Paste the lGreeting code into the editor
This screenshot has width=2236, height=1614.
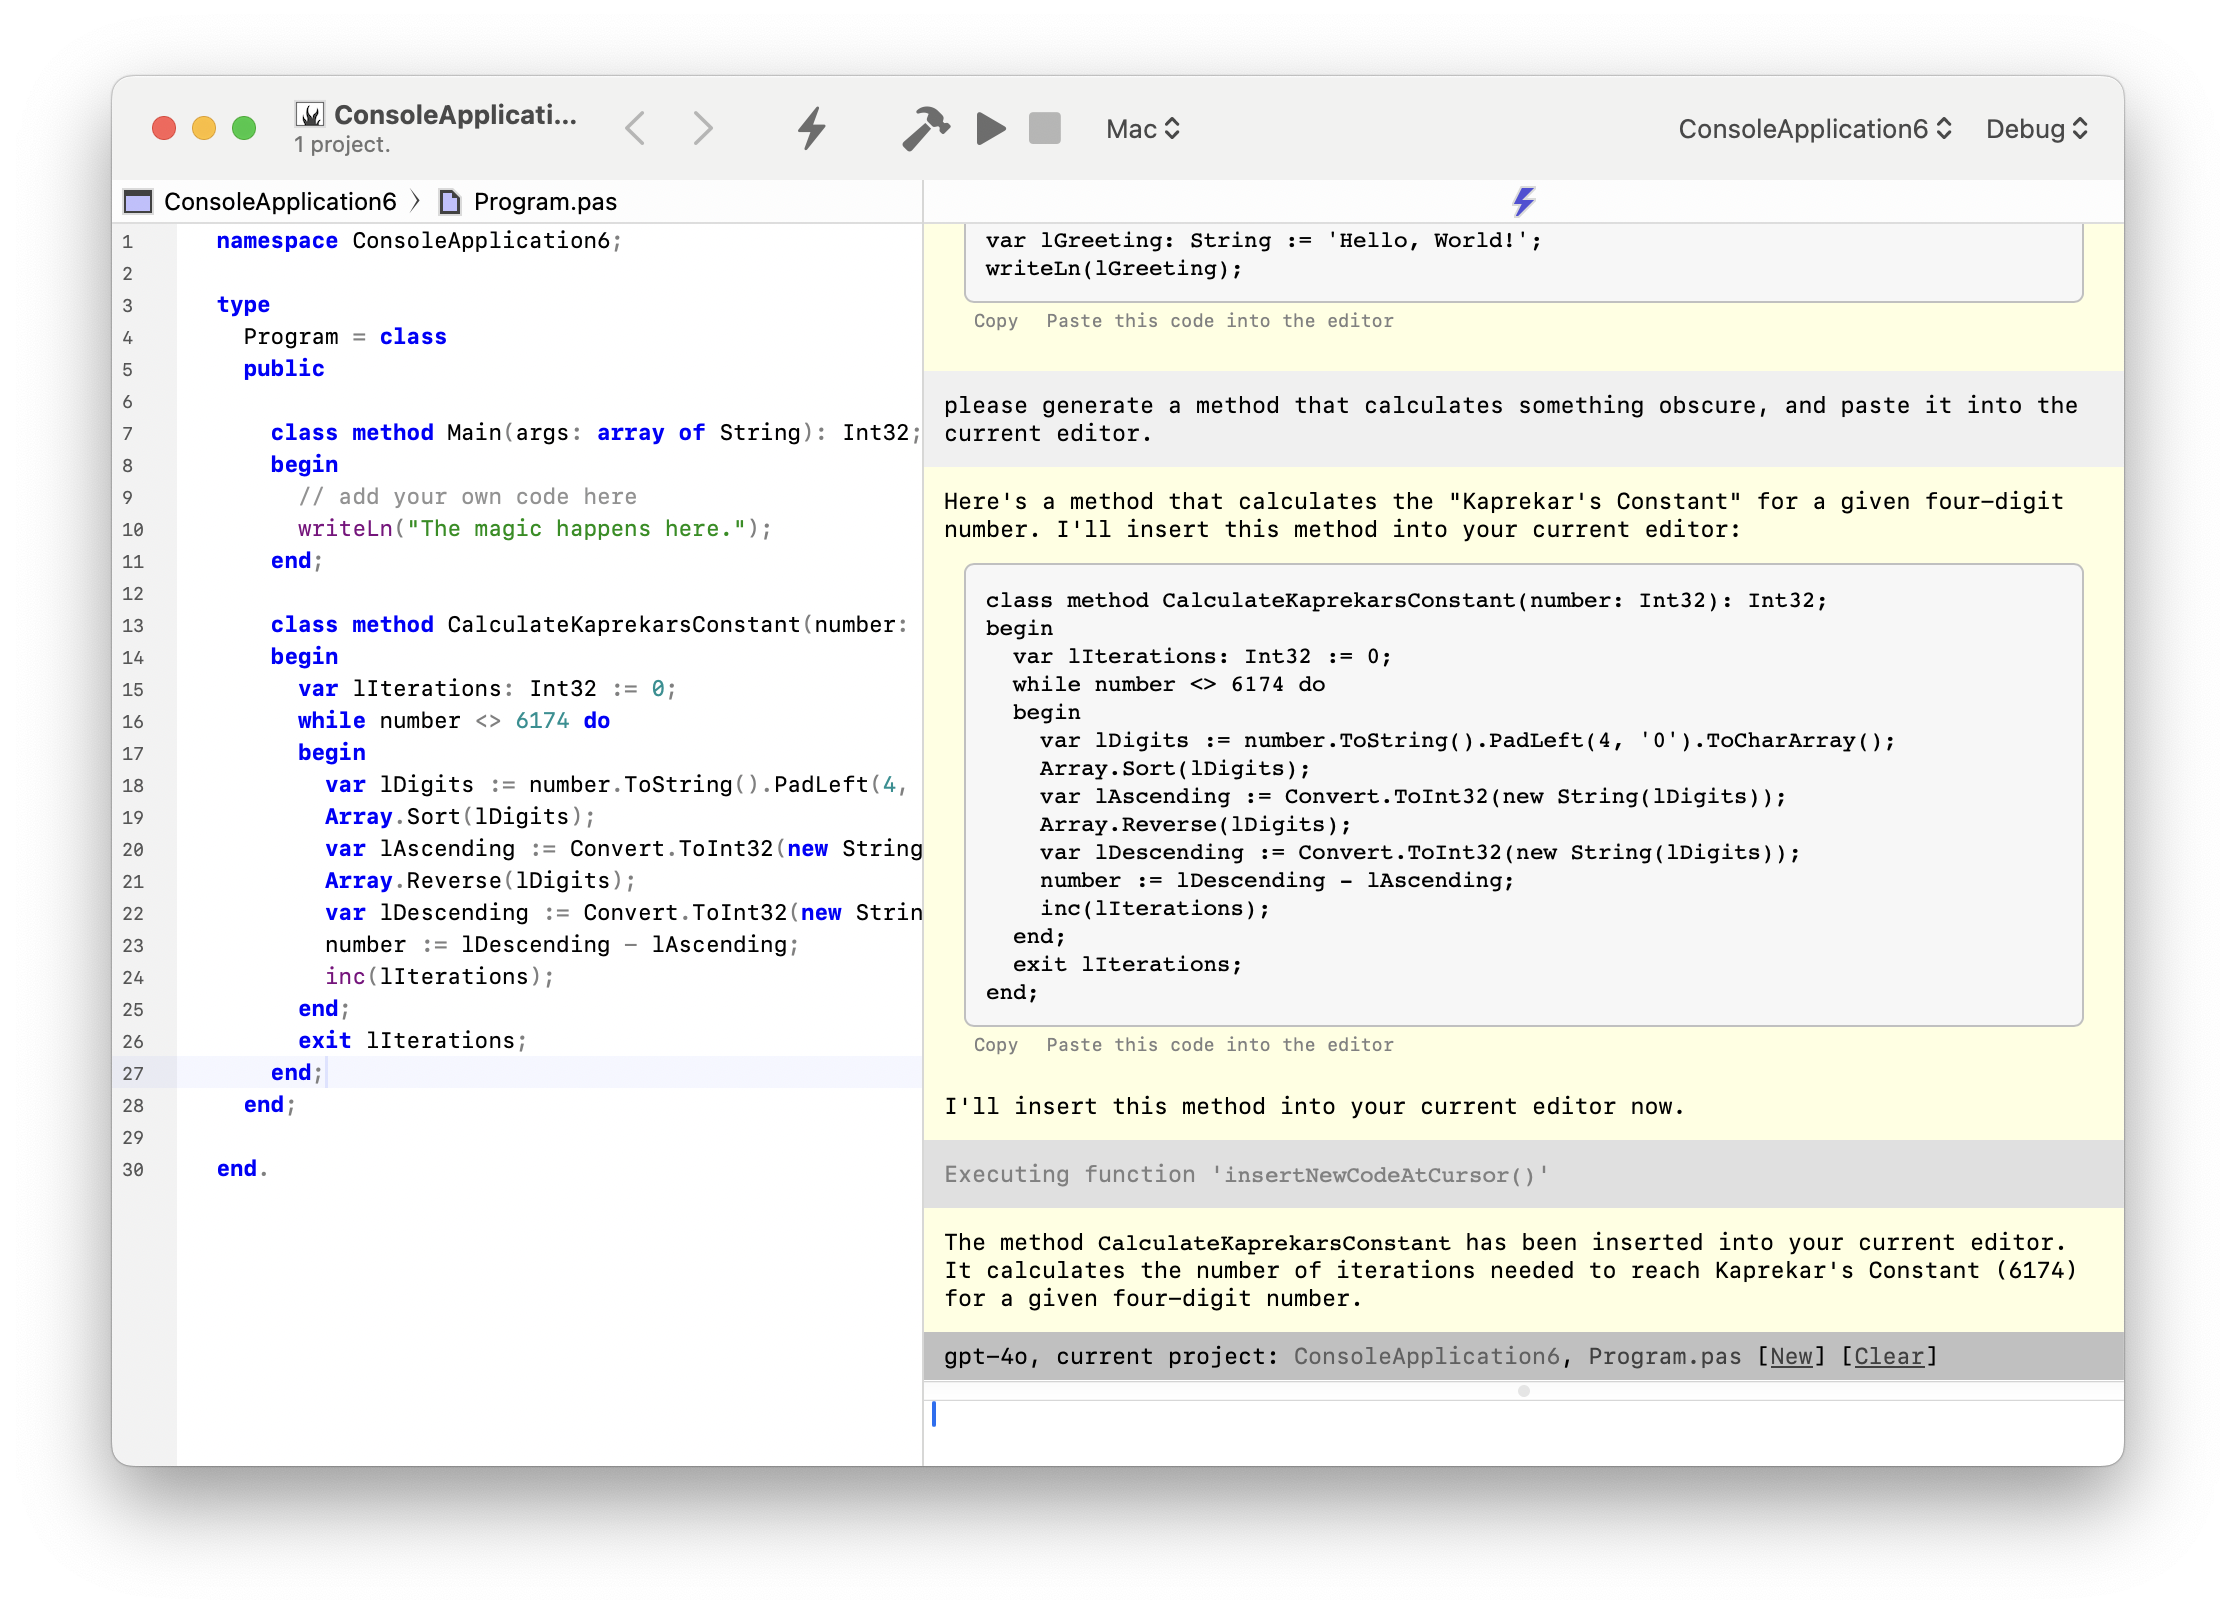(1220, 321)
